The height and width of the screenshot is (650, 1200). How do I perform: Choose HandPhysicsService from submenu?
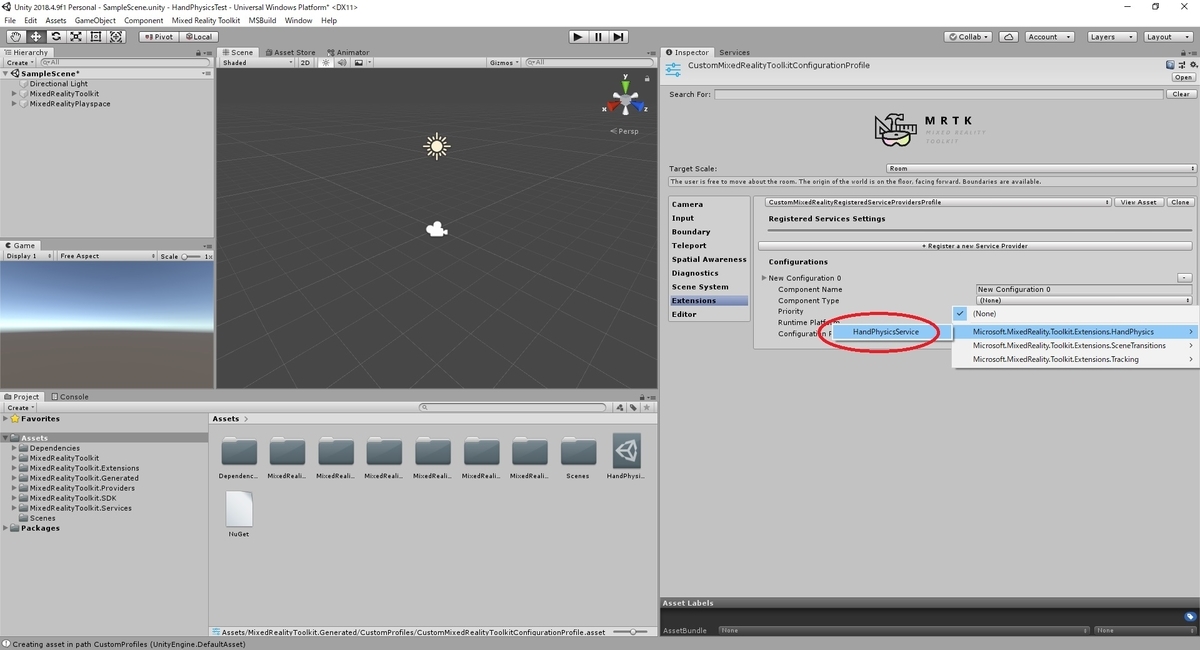point(885,332)
